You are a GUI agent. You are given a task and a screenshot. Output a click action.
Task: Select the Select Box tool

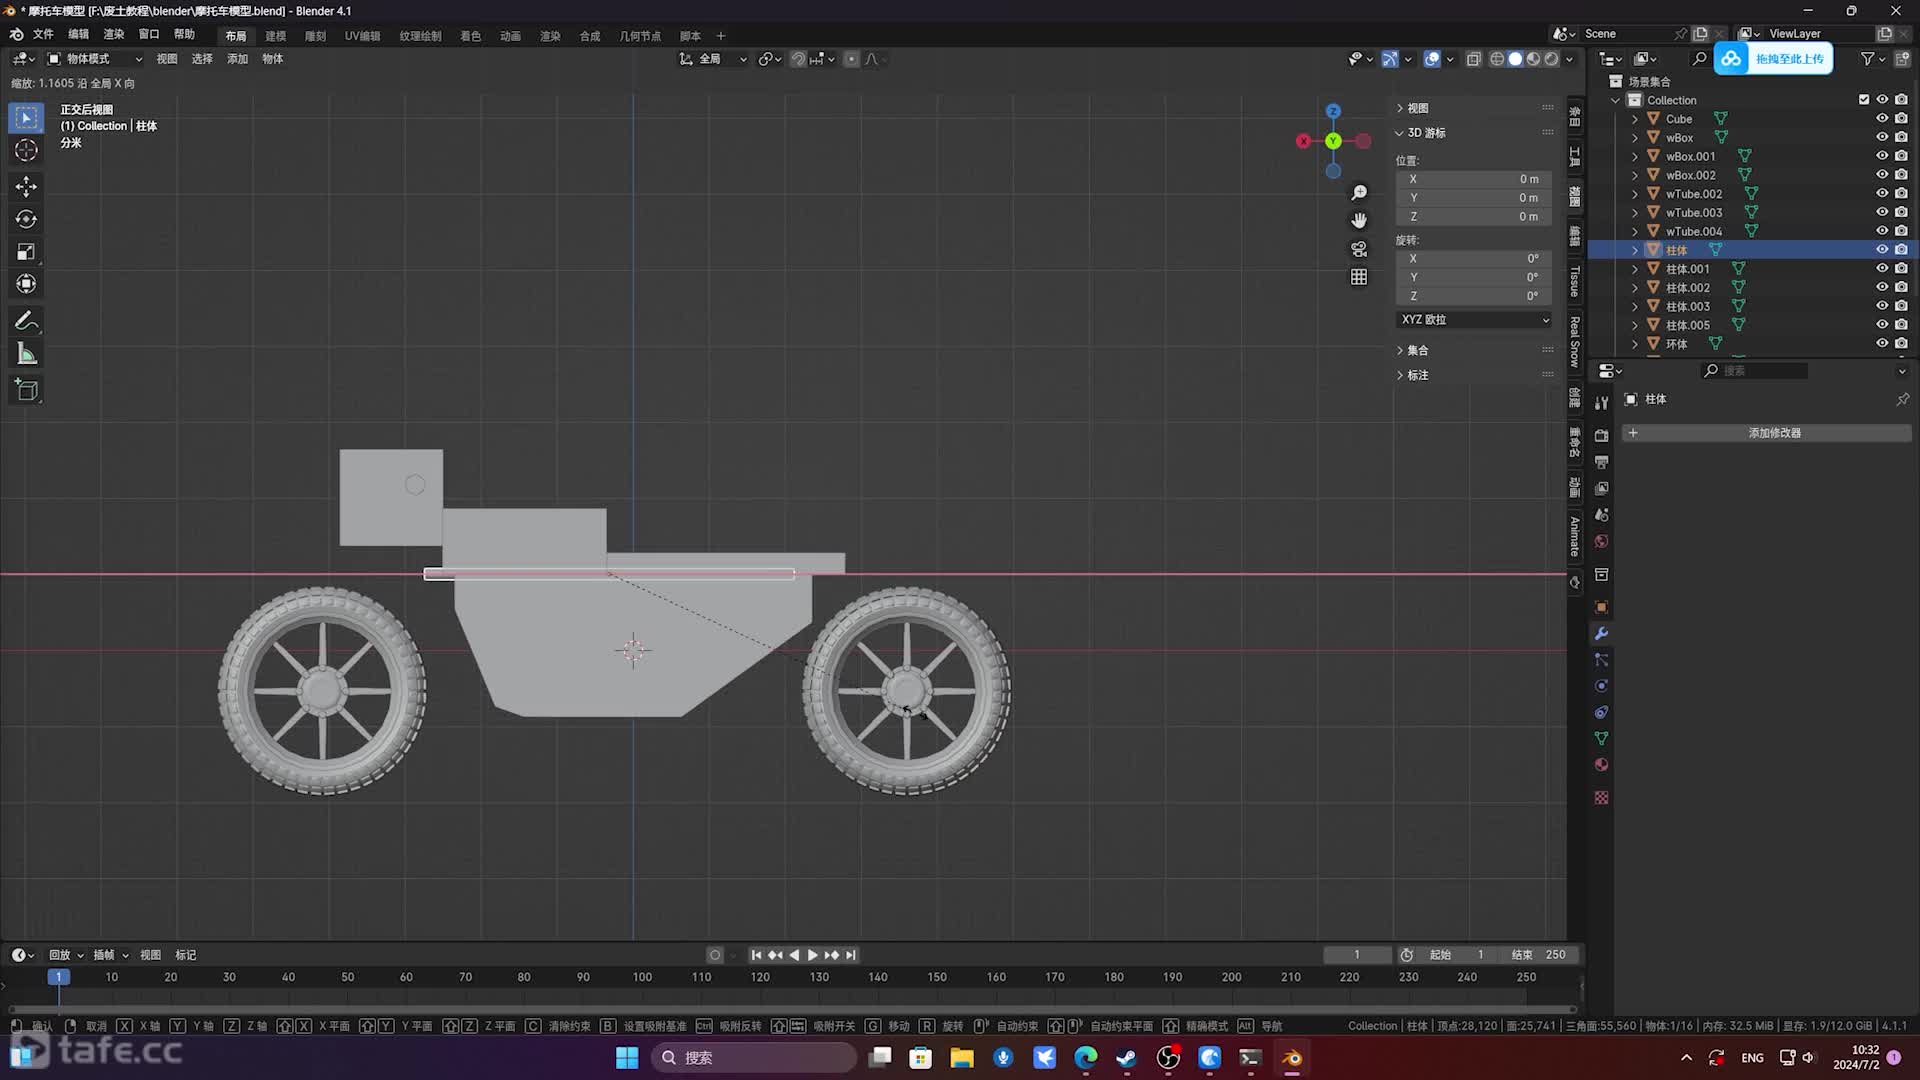27,118
